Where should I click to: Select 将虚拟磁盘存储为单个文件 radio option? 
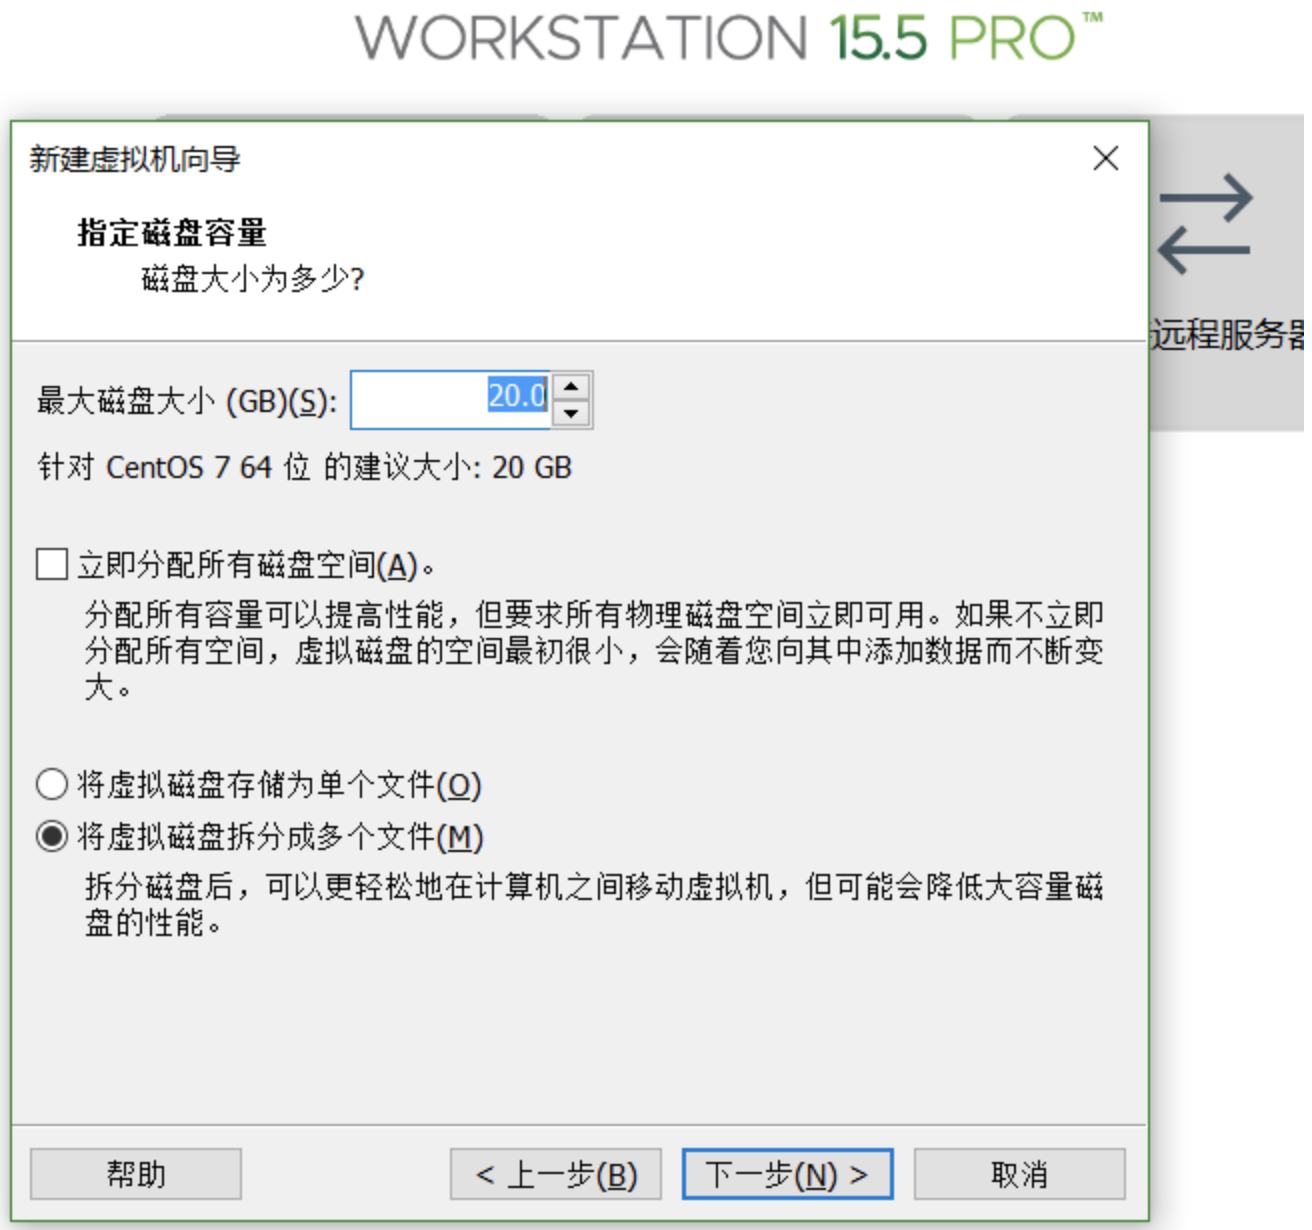(x=52, y=784)
